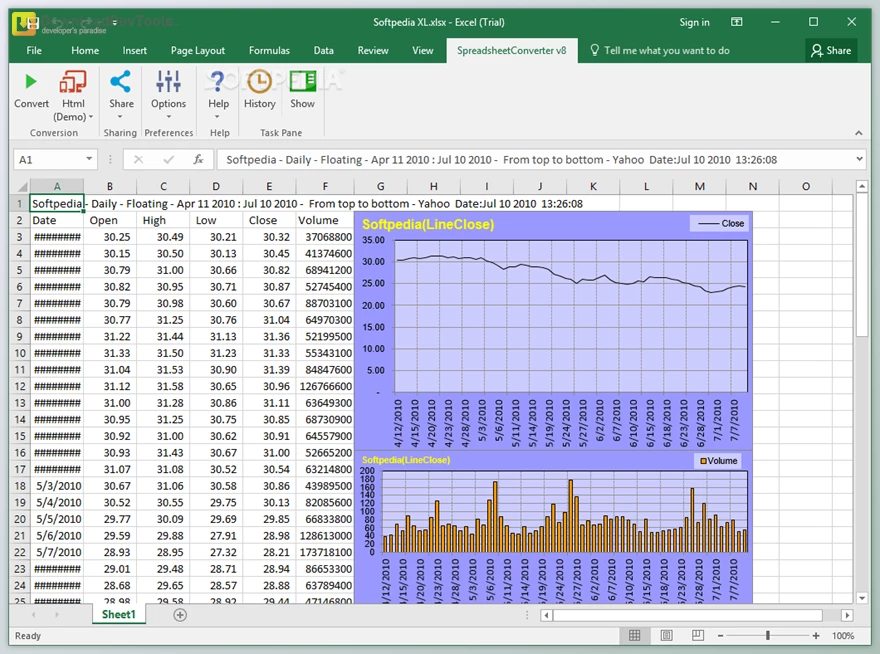Click in the formula bar text

(x=502, y=159)
